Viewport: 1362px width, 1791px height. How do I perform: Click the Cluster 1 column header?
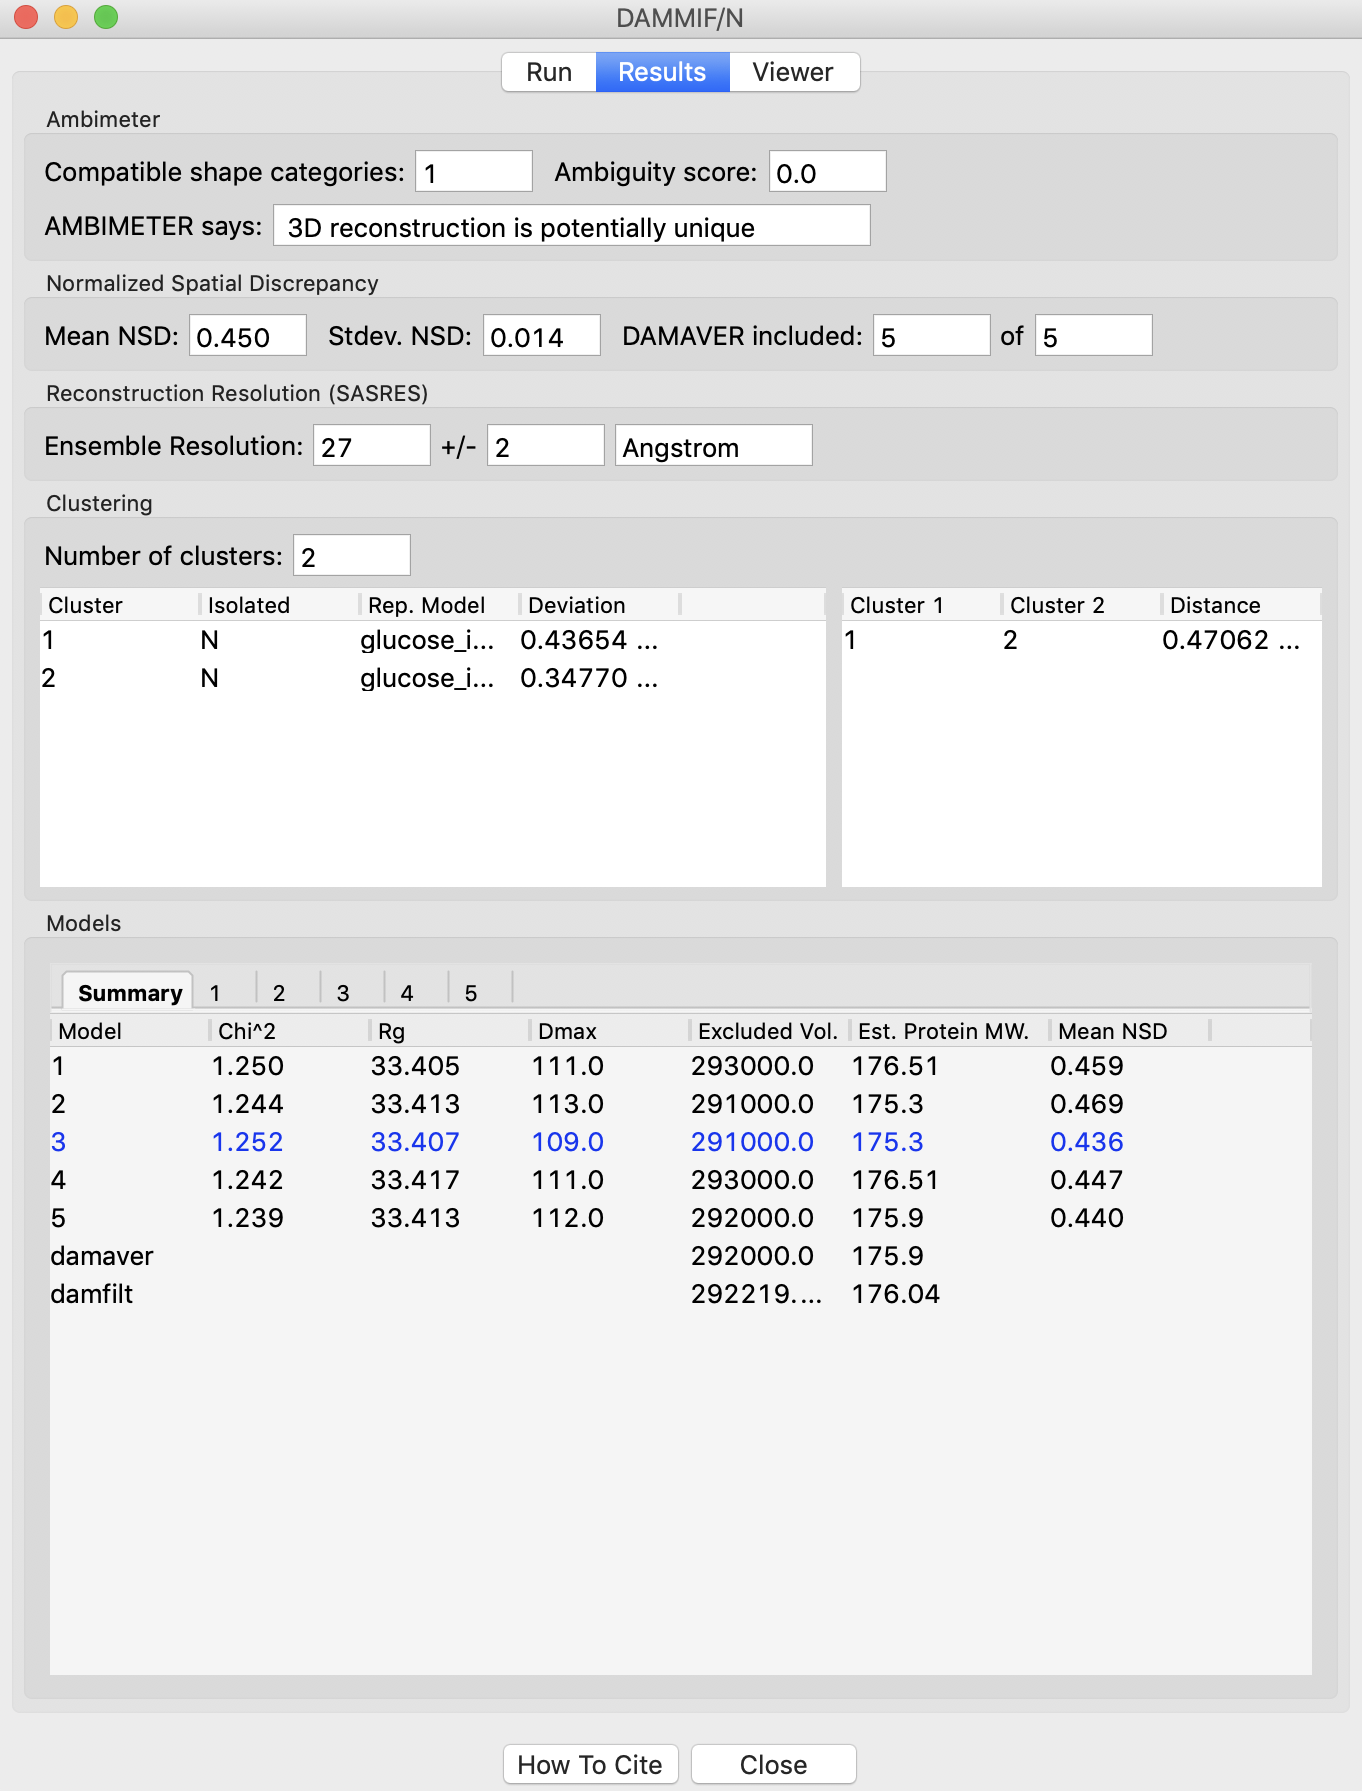click(x=922, y=605)
